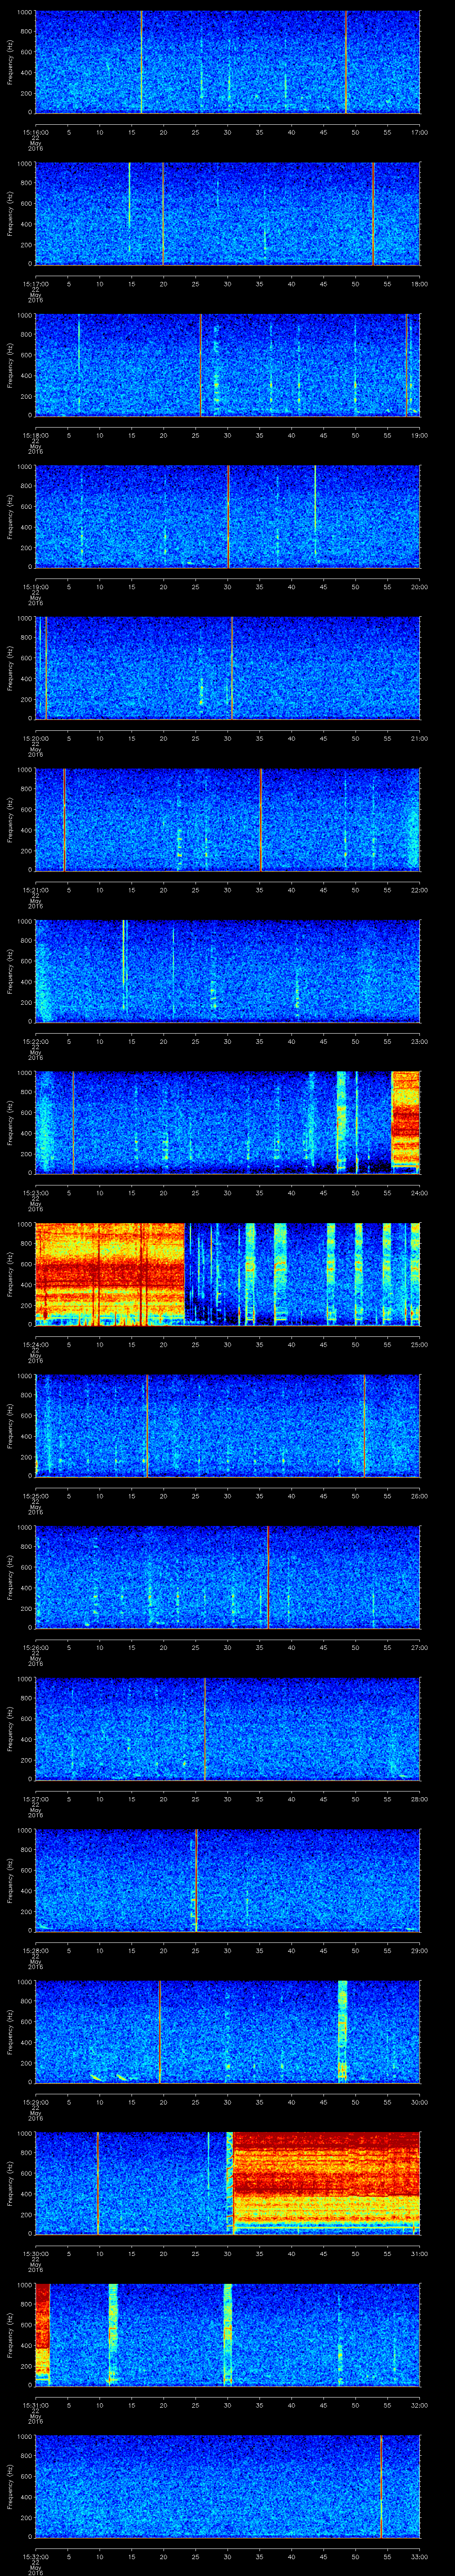Click the spectrogram panel starting at 15:27:00
The image size is (455, 2576).
228,1728
